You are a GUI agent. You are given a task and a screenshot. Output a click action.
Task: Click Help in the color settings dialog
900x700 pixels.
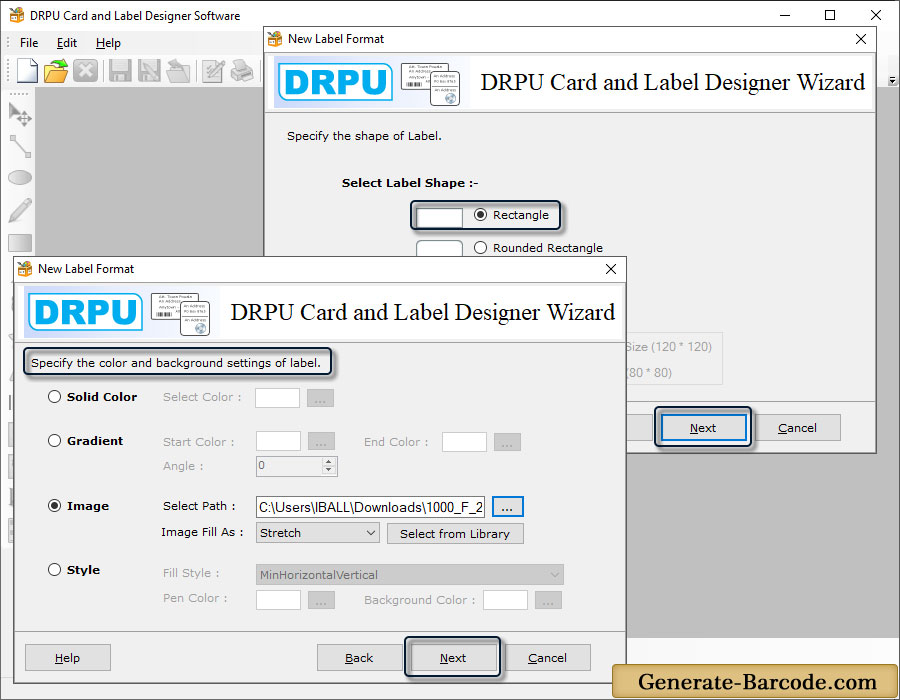[68, 658]
